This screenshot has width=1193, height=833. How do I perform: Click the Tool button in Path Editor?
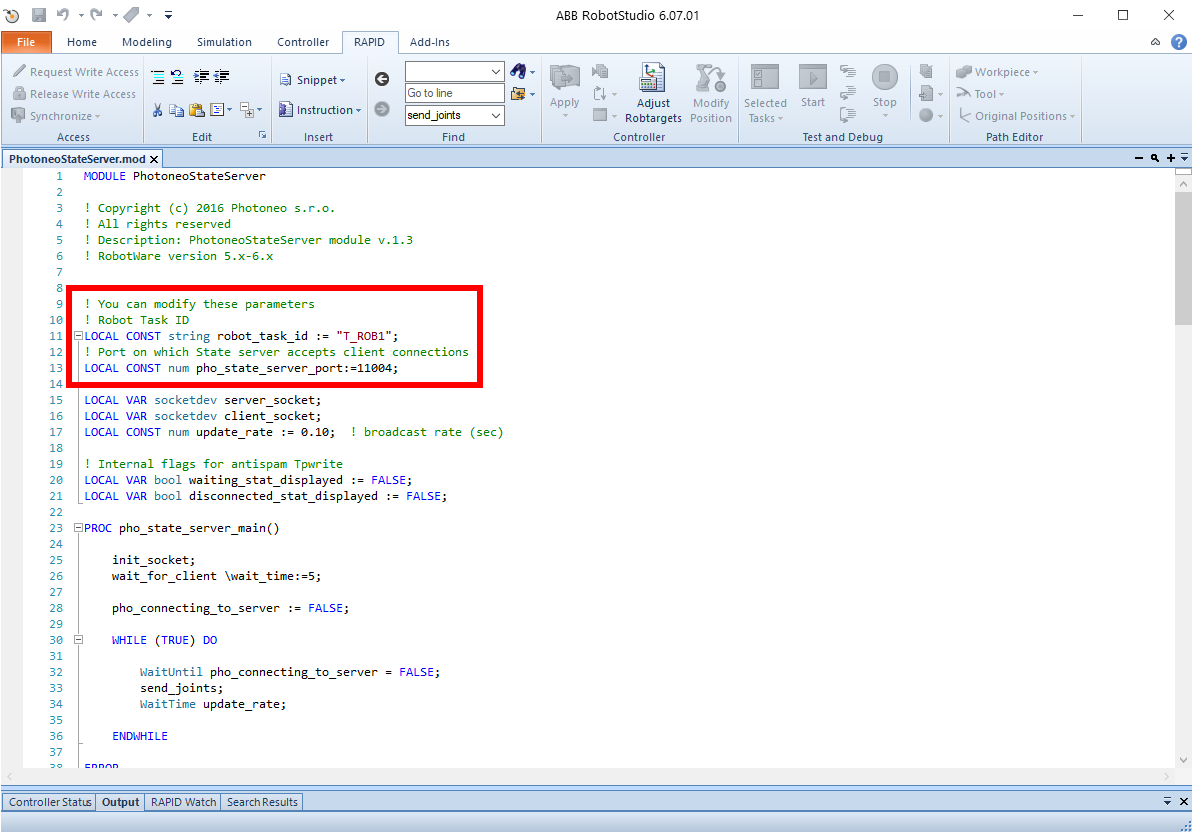point(980,94)
